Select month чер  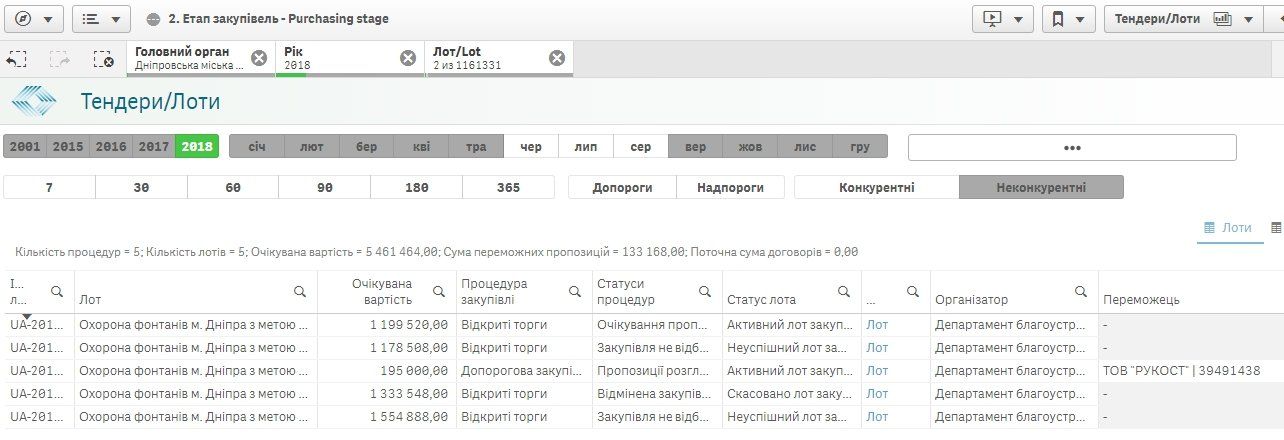tap(531, 146)
